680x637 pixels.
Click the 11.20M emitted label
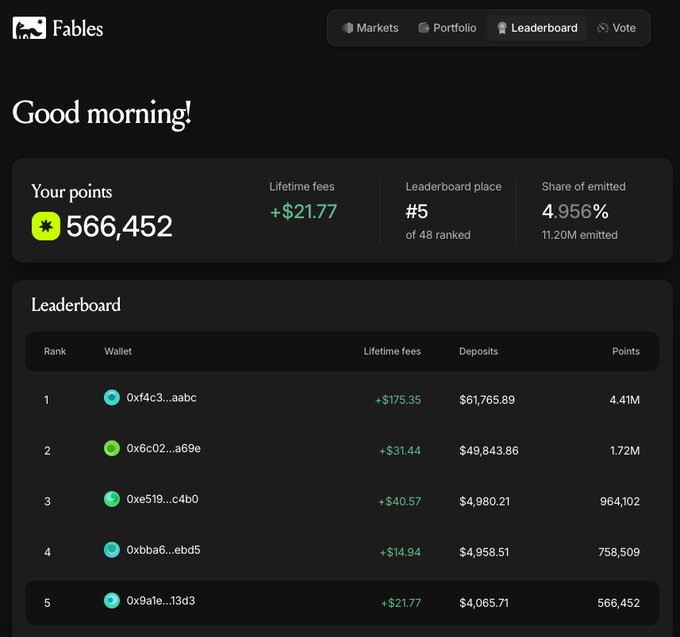pos(579,235)
